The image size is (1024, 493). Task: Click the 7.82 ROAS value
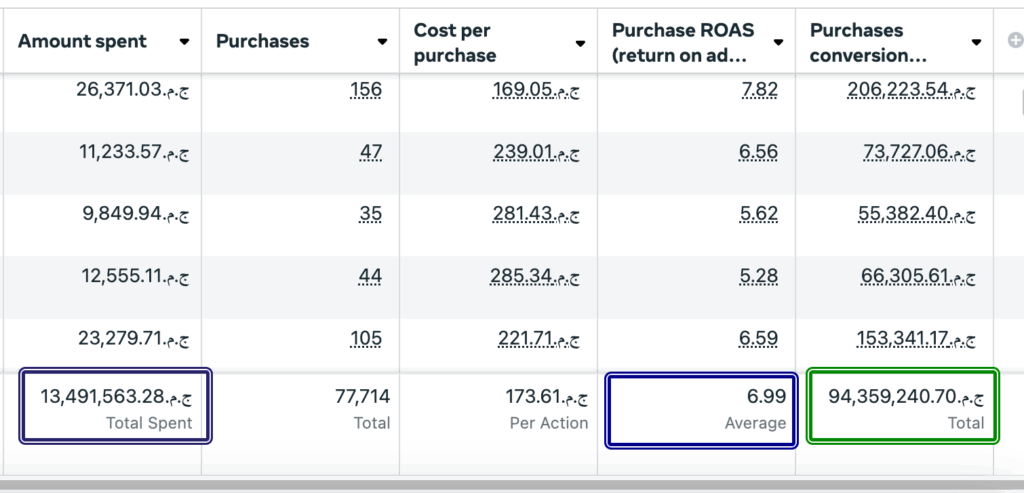759,91
